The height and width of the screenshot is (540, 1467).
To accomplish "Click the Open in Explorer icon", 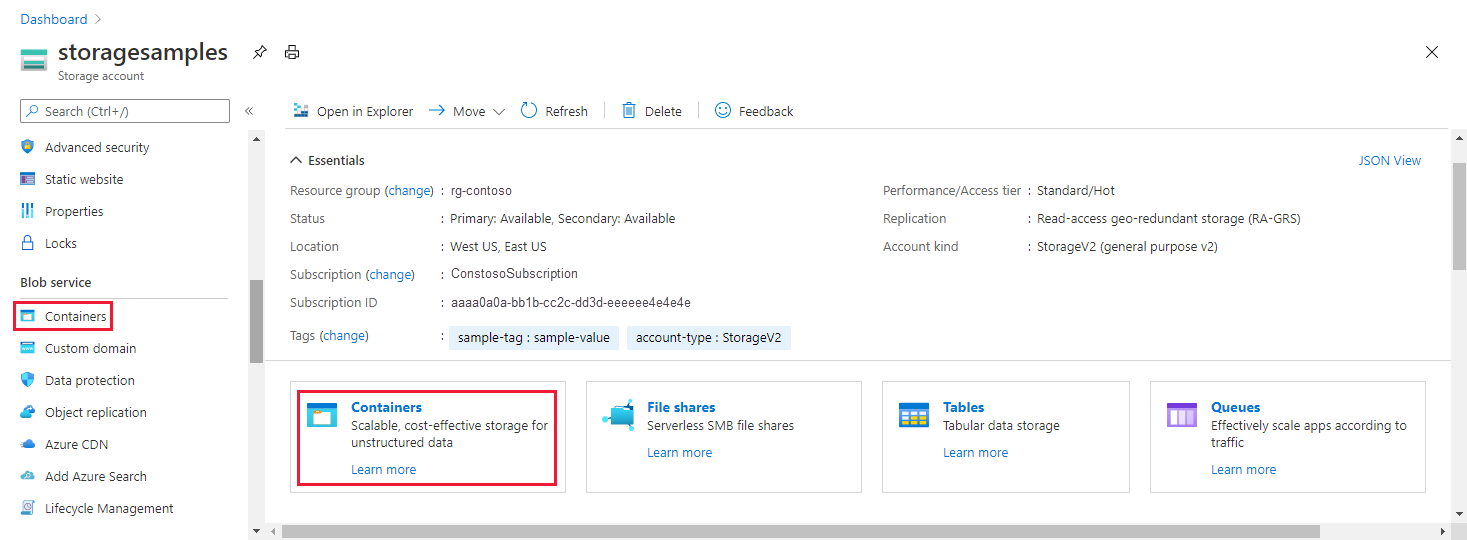I will click(301, 111).
